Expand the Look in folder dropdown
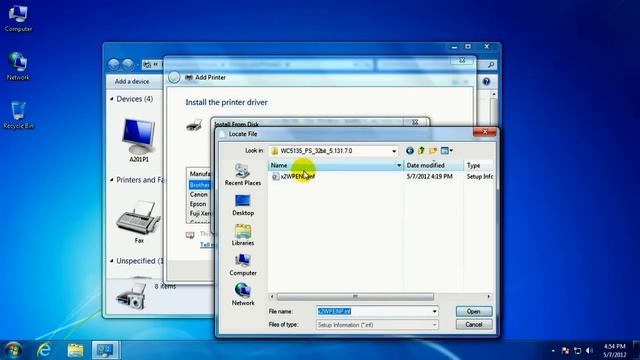The height and width of the screenshot is (360, 640). 394,151
